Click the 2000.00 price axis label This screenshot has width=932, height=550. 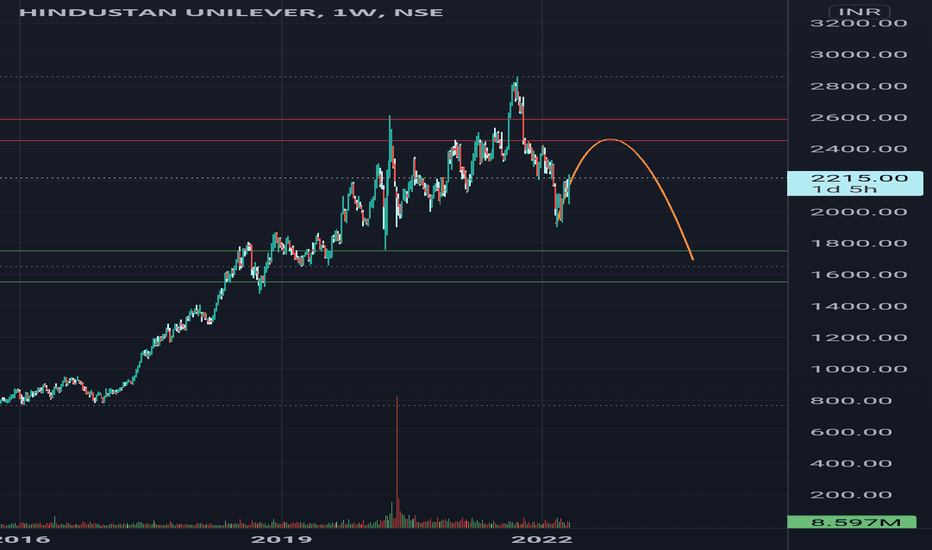click(859, 212)
